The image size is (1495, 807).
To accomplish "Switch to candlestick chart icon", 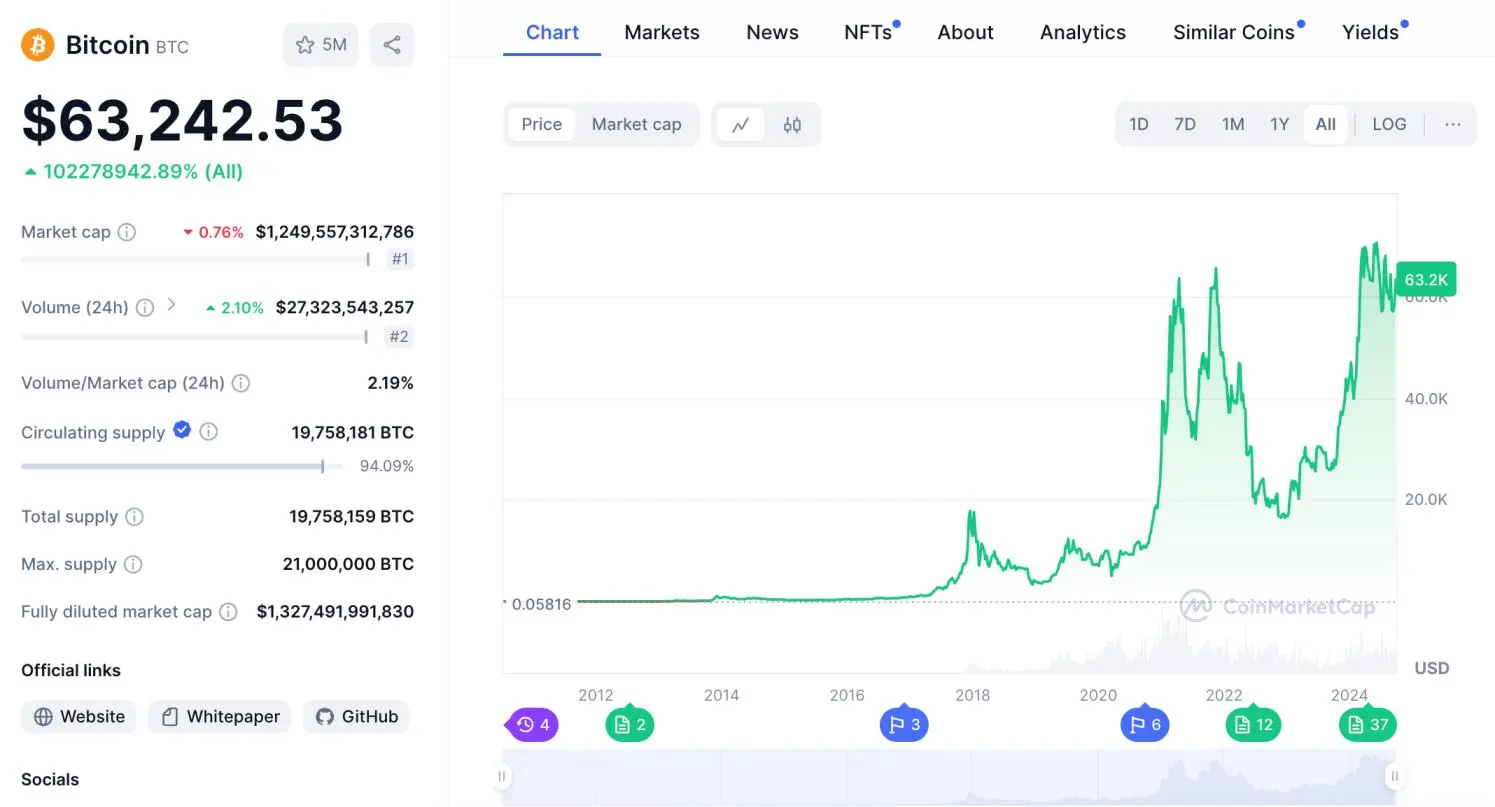I will click(x=792, y=125).
